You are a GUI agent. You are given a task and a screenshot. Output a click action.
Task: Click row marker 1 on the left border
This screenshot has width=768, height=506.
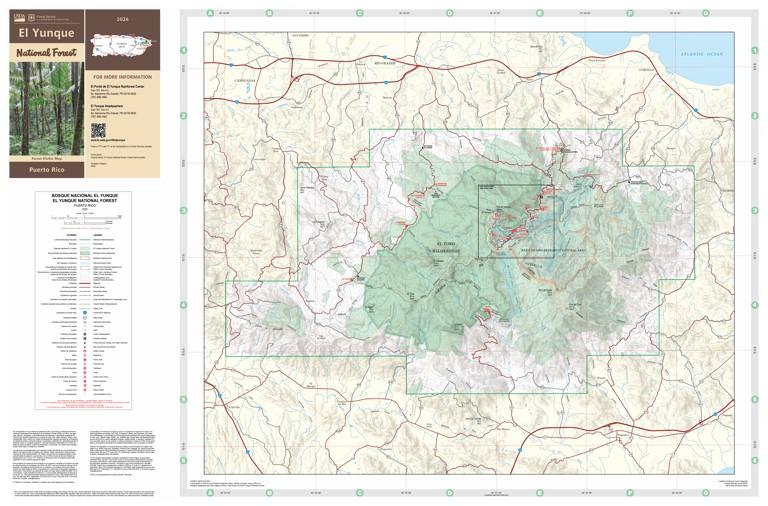tap(184, 50)
